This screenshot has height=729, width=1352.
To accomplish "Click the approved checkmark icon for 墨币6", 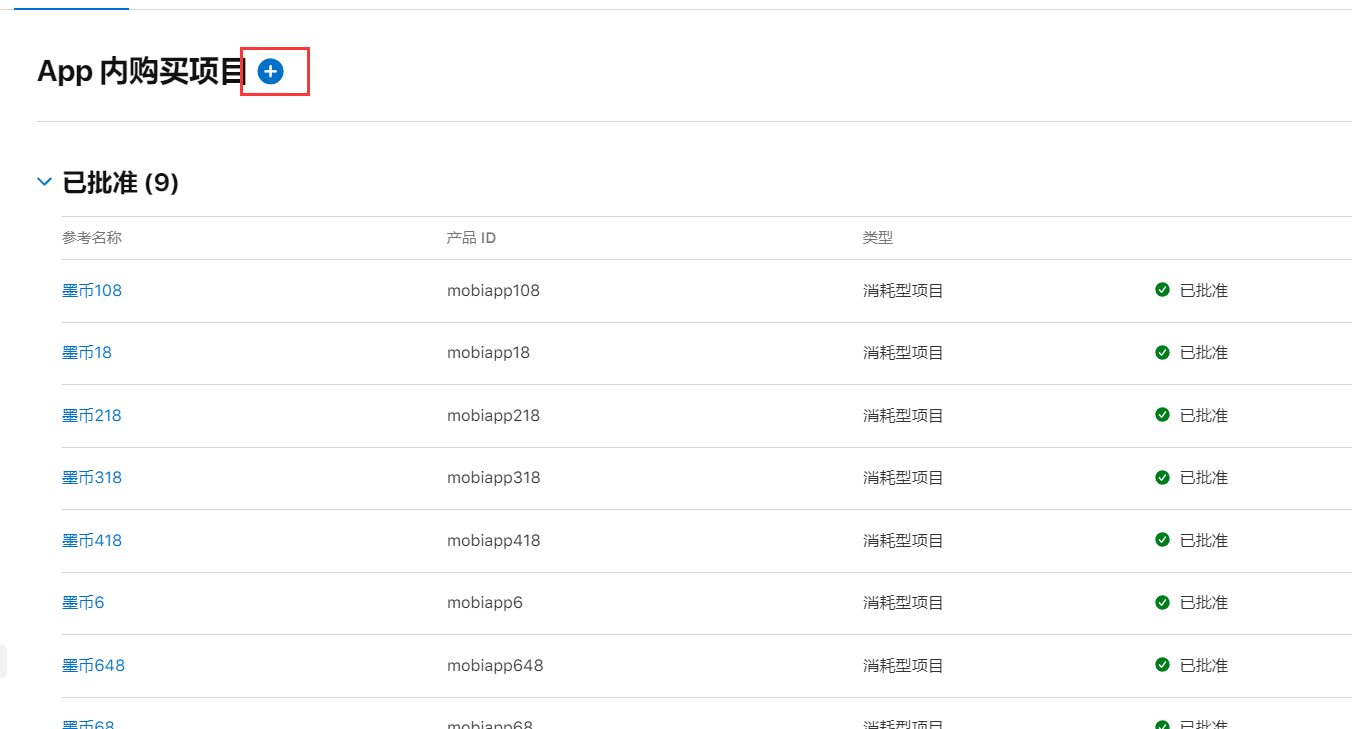I will pos(1162,602).
